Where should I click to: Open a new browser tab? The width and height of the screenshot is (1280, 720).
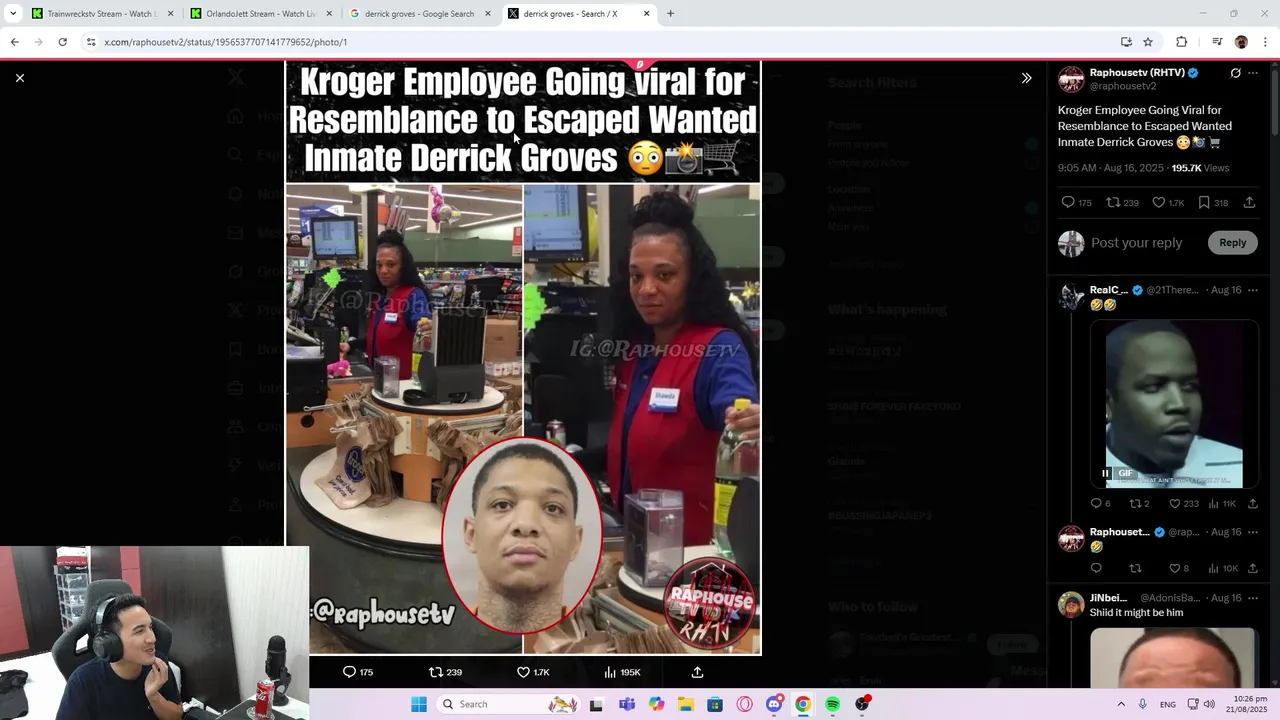click(670, 14)
